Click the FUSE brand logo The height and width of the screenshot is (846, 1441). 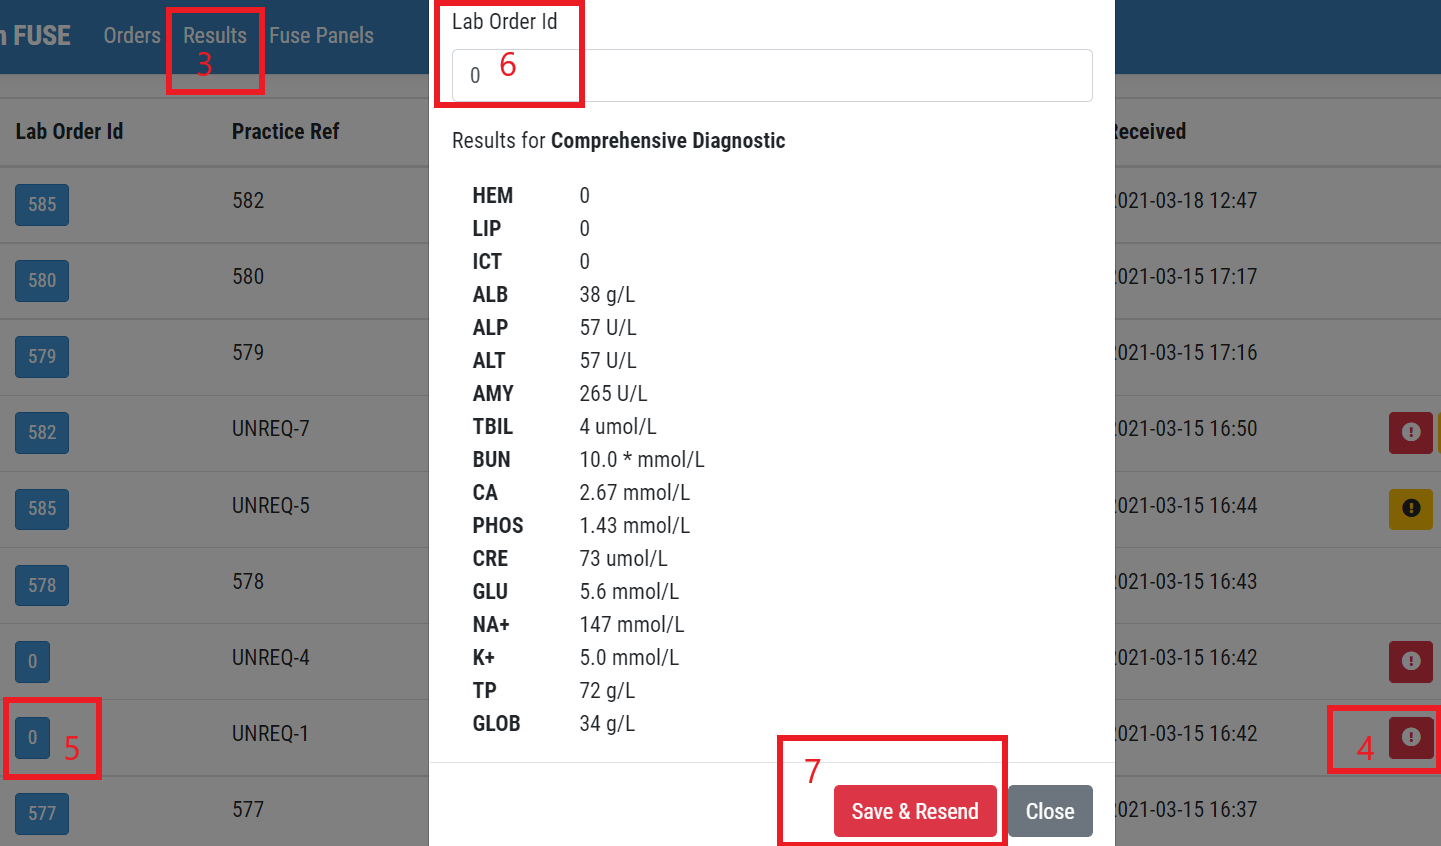36,35
